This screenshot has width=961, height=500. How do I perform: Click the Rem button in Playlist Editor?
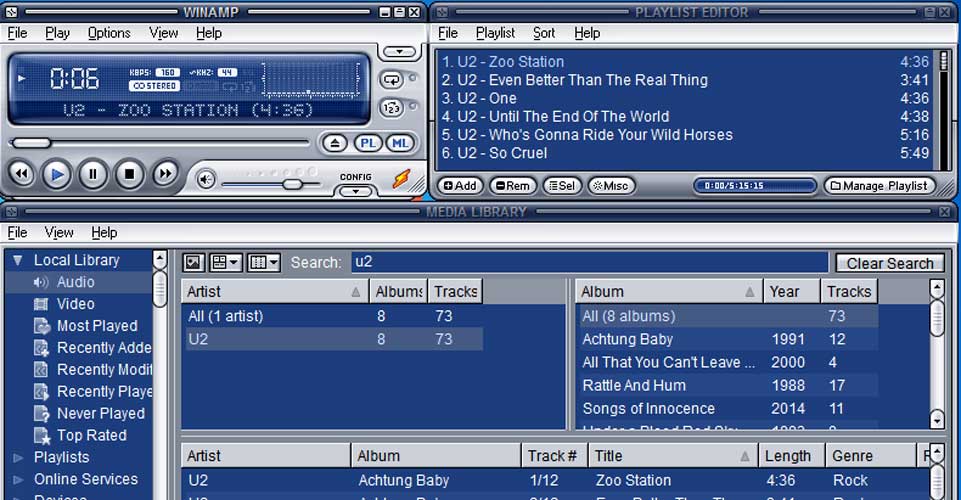pos(512,186)
